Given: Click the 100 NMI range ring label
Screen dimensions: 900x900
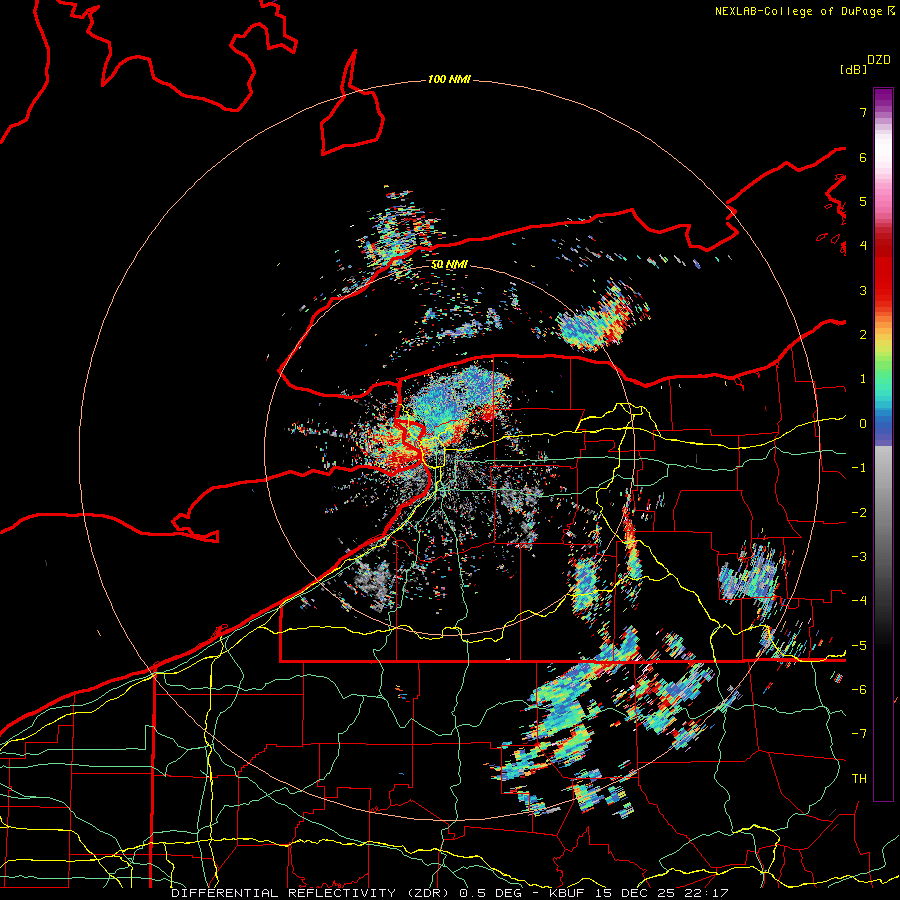Looking at the screenshot, I should click(x=449, y=79).
